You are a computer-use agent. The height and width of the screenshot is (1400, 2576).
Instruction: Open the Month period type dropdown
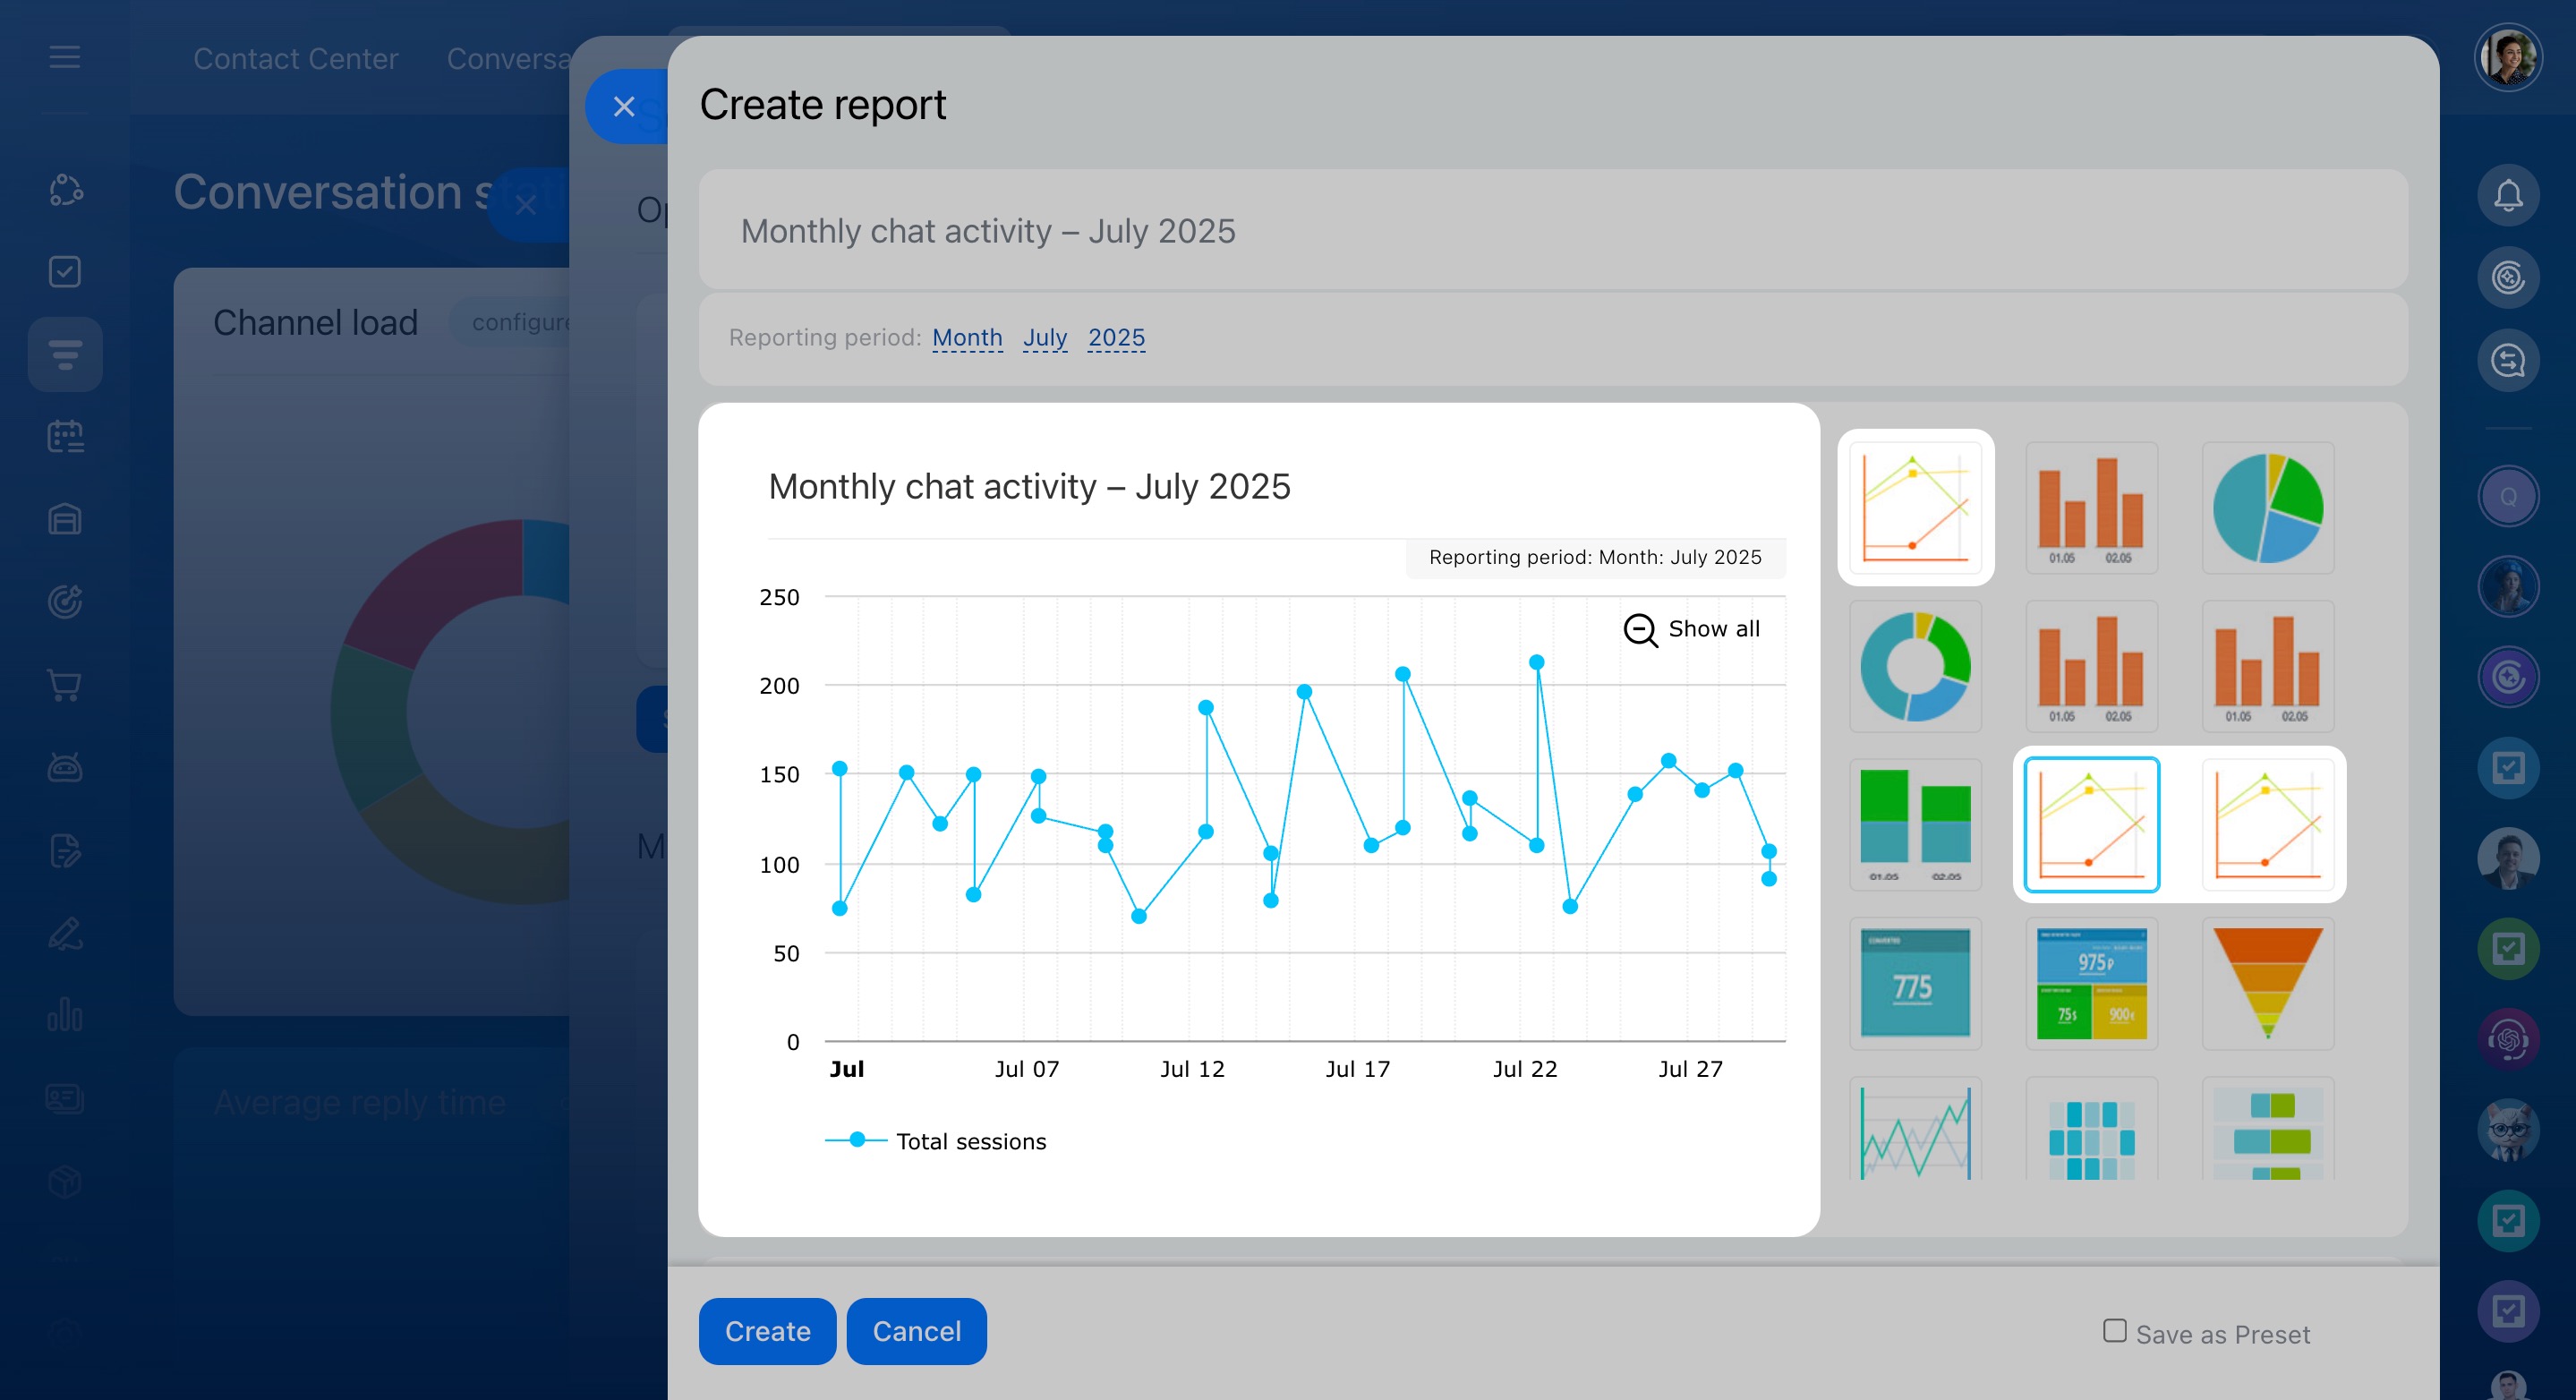[966, 338]
